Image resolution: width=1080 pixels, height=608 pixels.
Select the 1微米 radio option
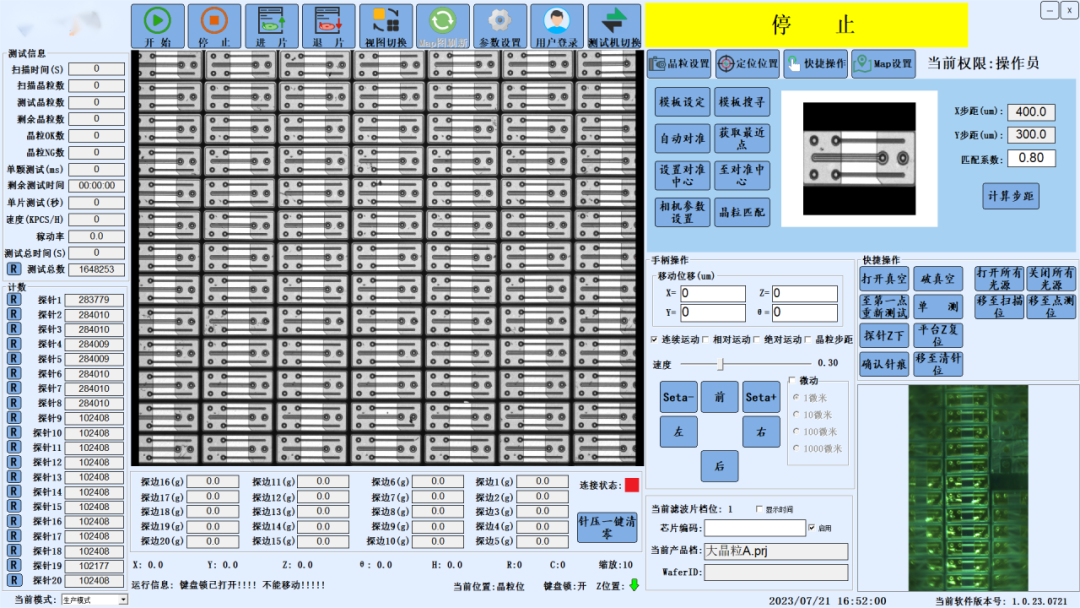click(x=796, y=398)
